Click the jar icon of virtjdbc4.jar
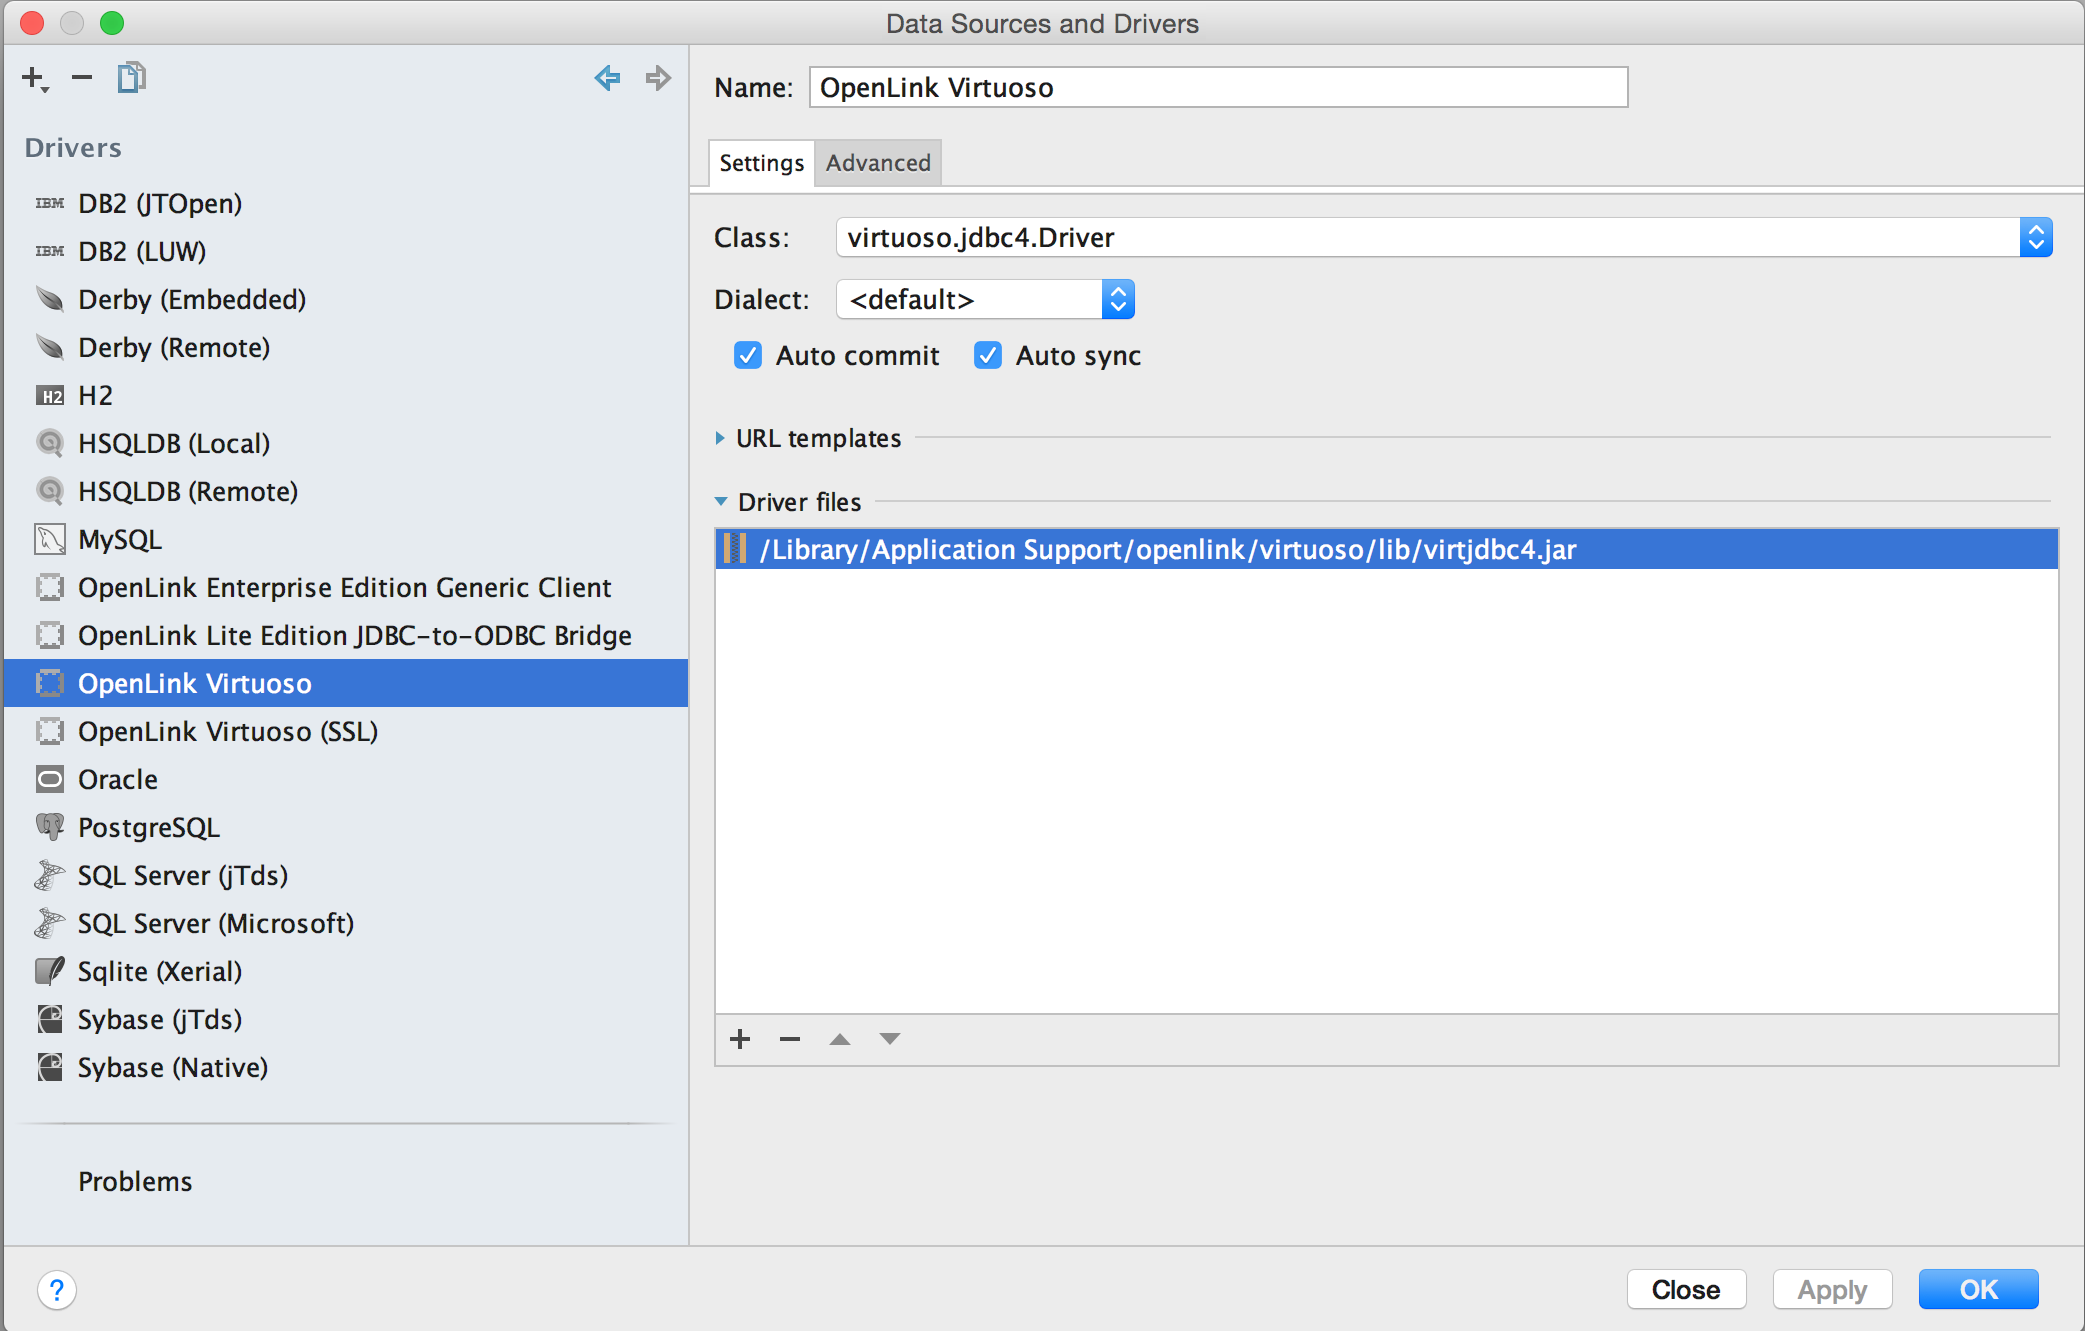Screen dimensions: 2085x1331 click(x=735, y=548)
